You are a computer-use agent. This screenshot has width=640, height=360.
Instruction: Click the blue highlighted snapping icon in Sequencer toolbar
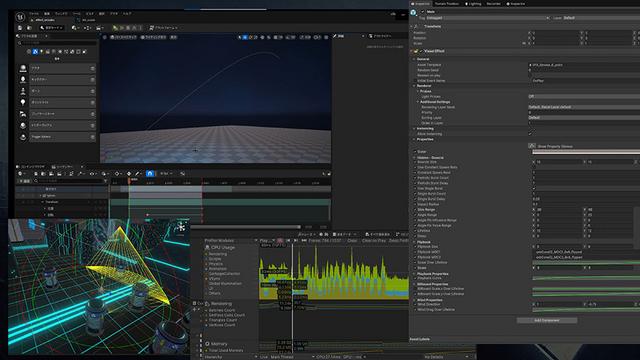(150, 173)
